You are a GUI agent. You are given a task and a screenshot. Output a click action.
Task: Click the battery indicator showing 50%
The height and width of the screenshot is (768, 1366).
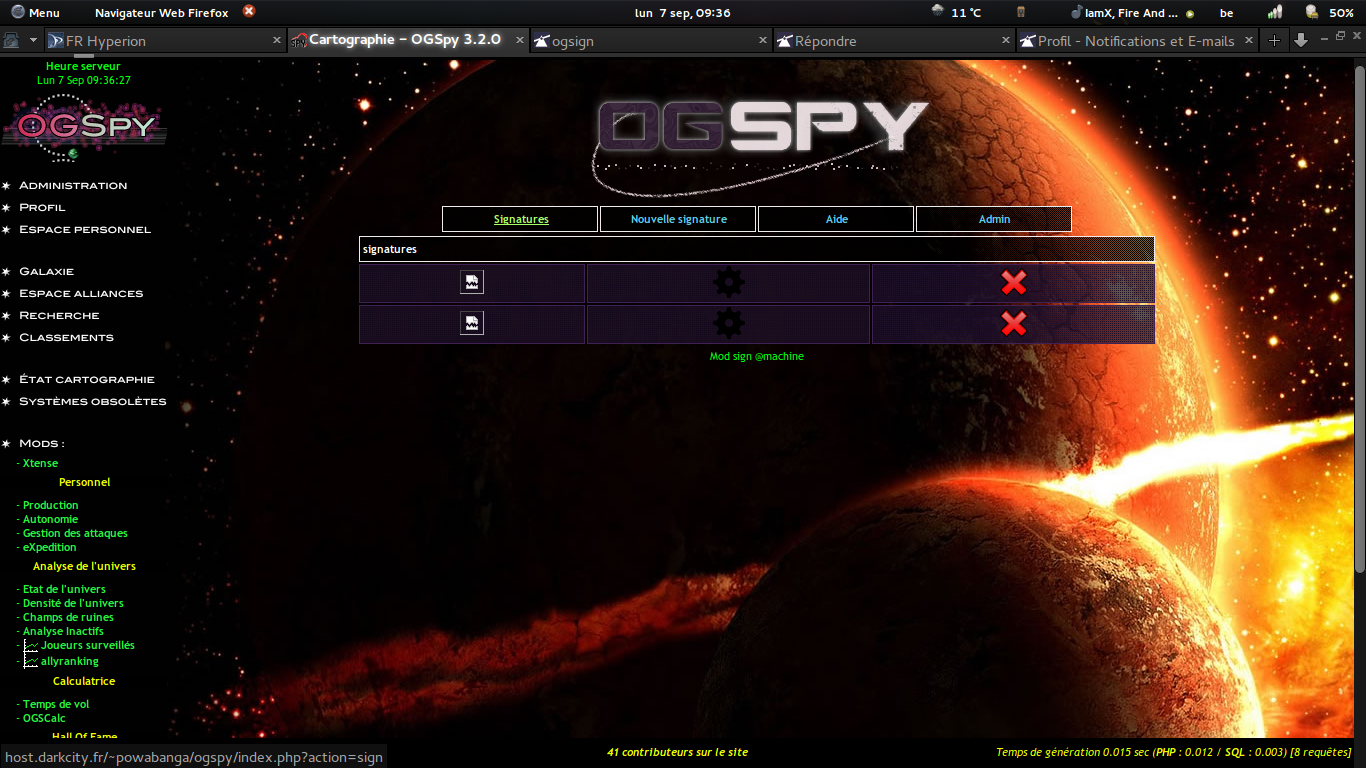click(x=1330, y=13)
